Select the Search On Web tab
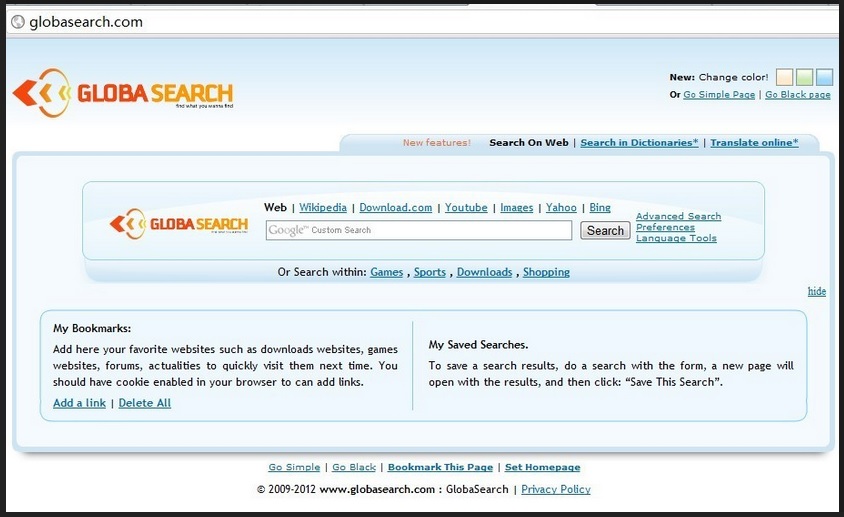This screenshot has height=517, width=844. (x=529, y=143)
